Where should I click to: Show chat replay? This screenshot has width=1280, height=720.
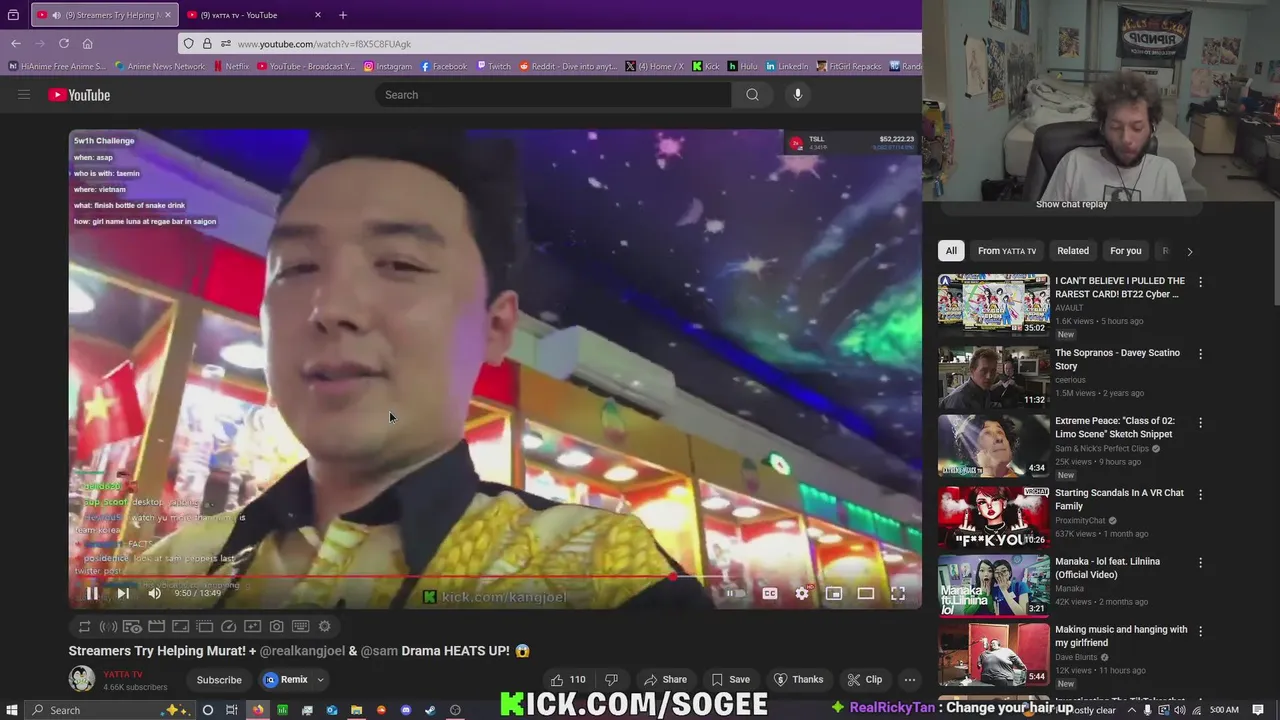pos(1072,204)
